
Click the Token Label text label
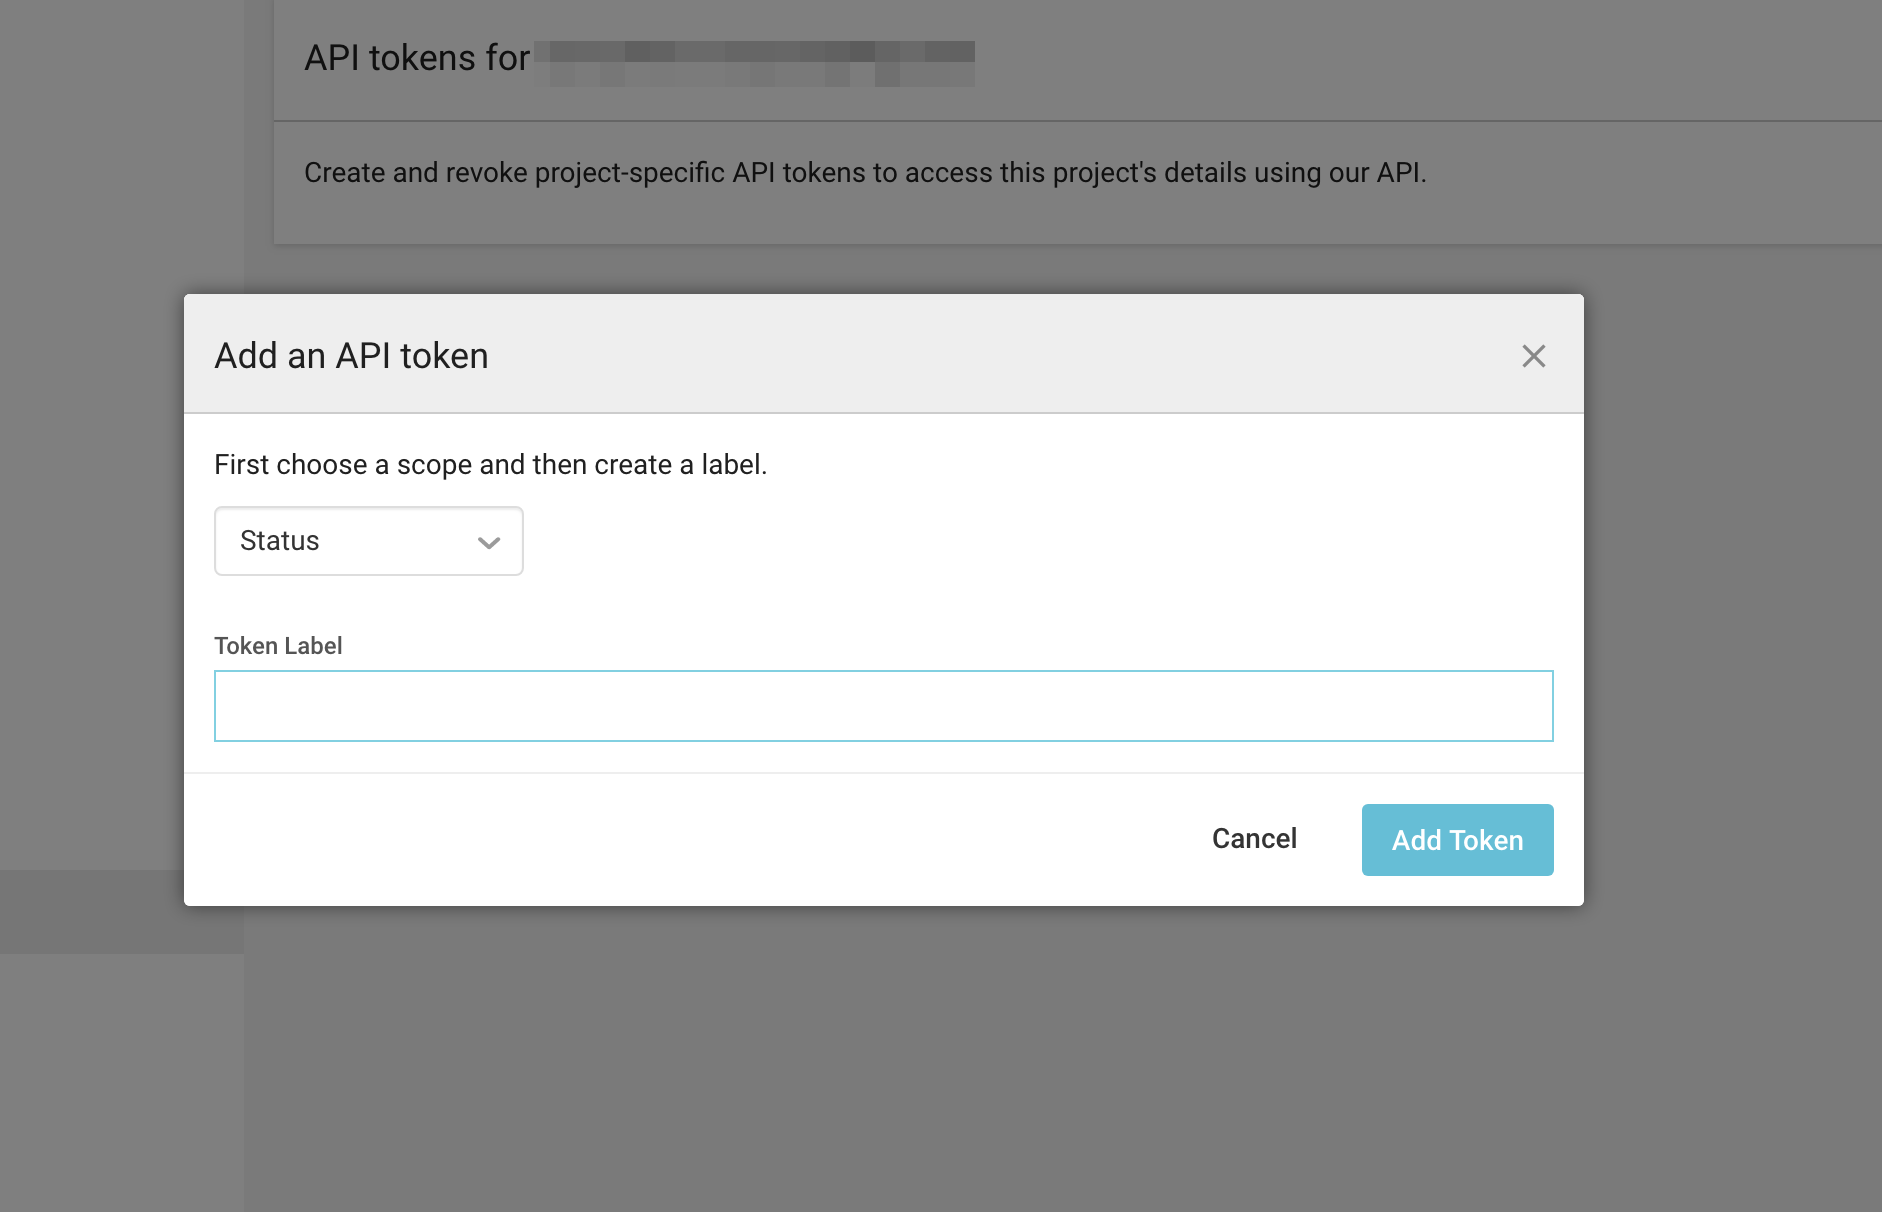(277, 645)
